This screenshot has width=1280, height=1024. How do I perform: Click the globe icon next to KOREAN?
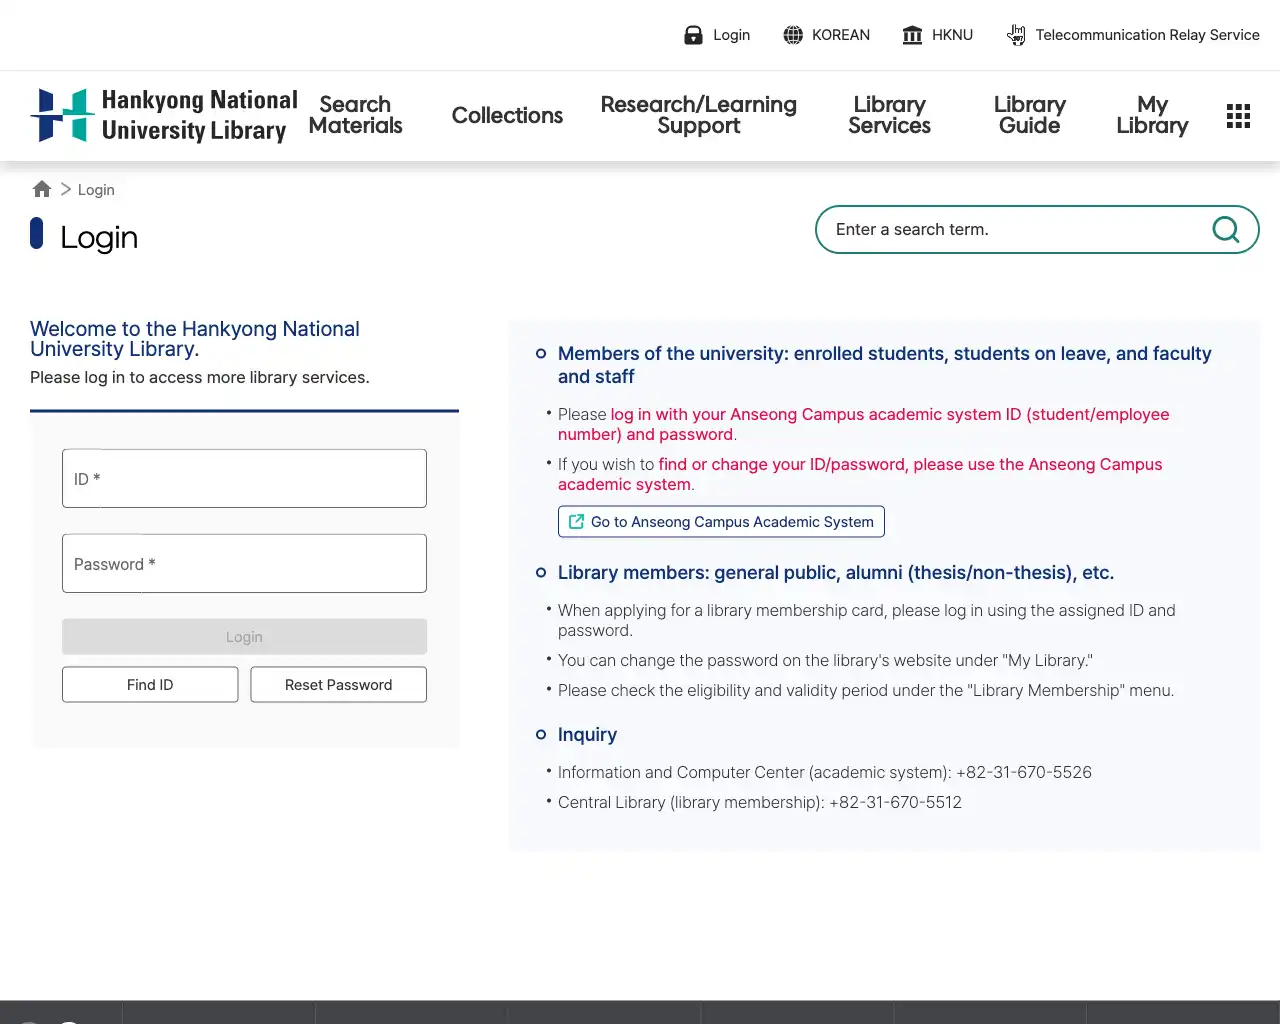coord(793,35)
